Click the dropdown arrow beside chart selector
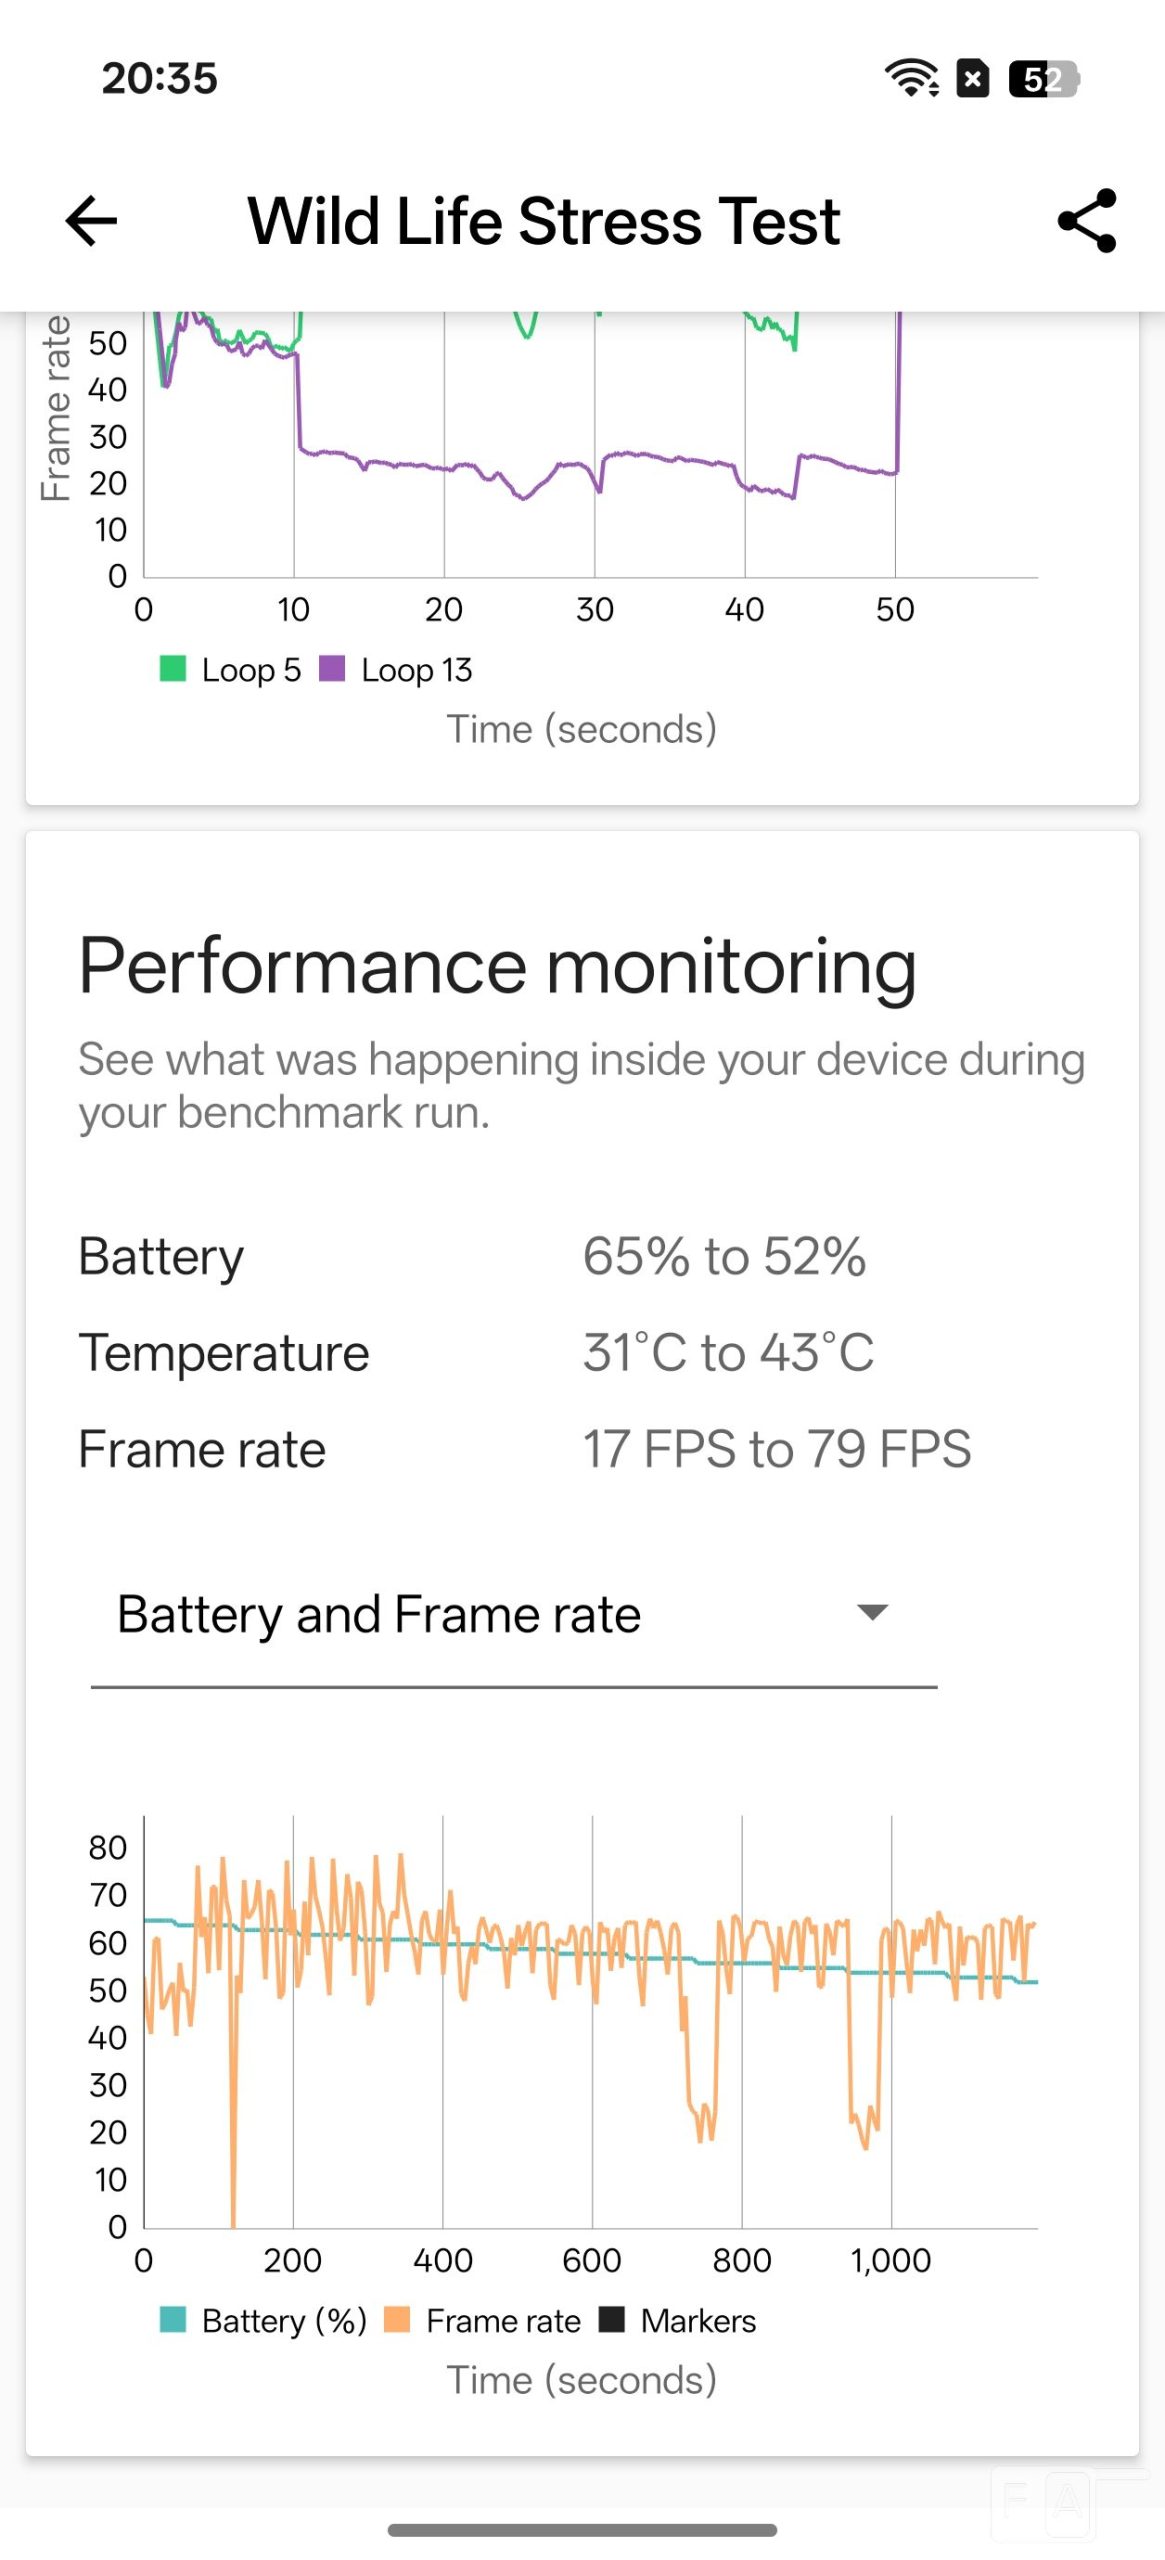The image size is (1165, 2560). point(872,1612)
